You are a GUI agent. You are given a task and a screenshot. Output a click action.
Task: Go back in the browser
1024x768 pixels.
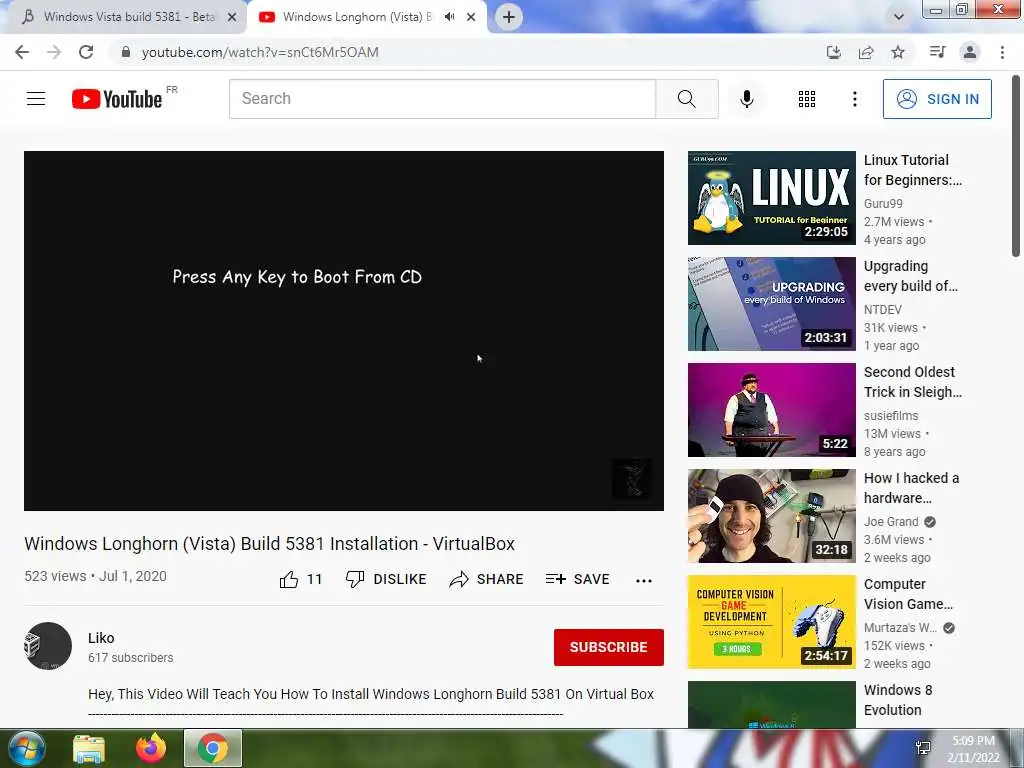22,52
